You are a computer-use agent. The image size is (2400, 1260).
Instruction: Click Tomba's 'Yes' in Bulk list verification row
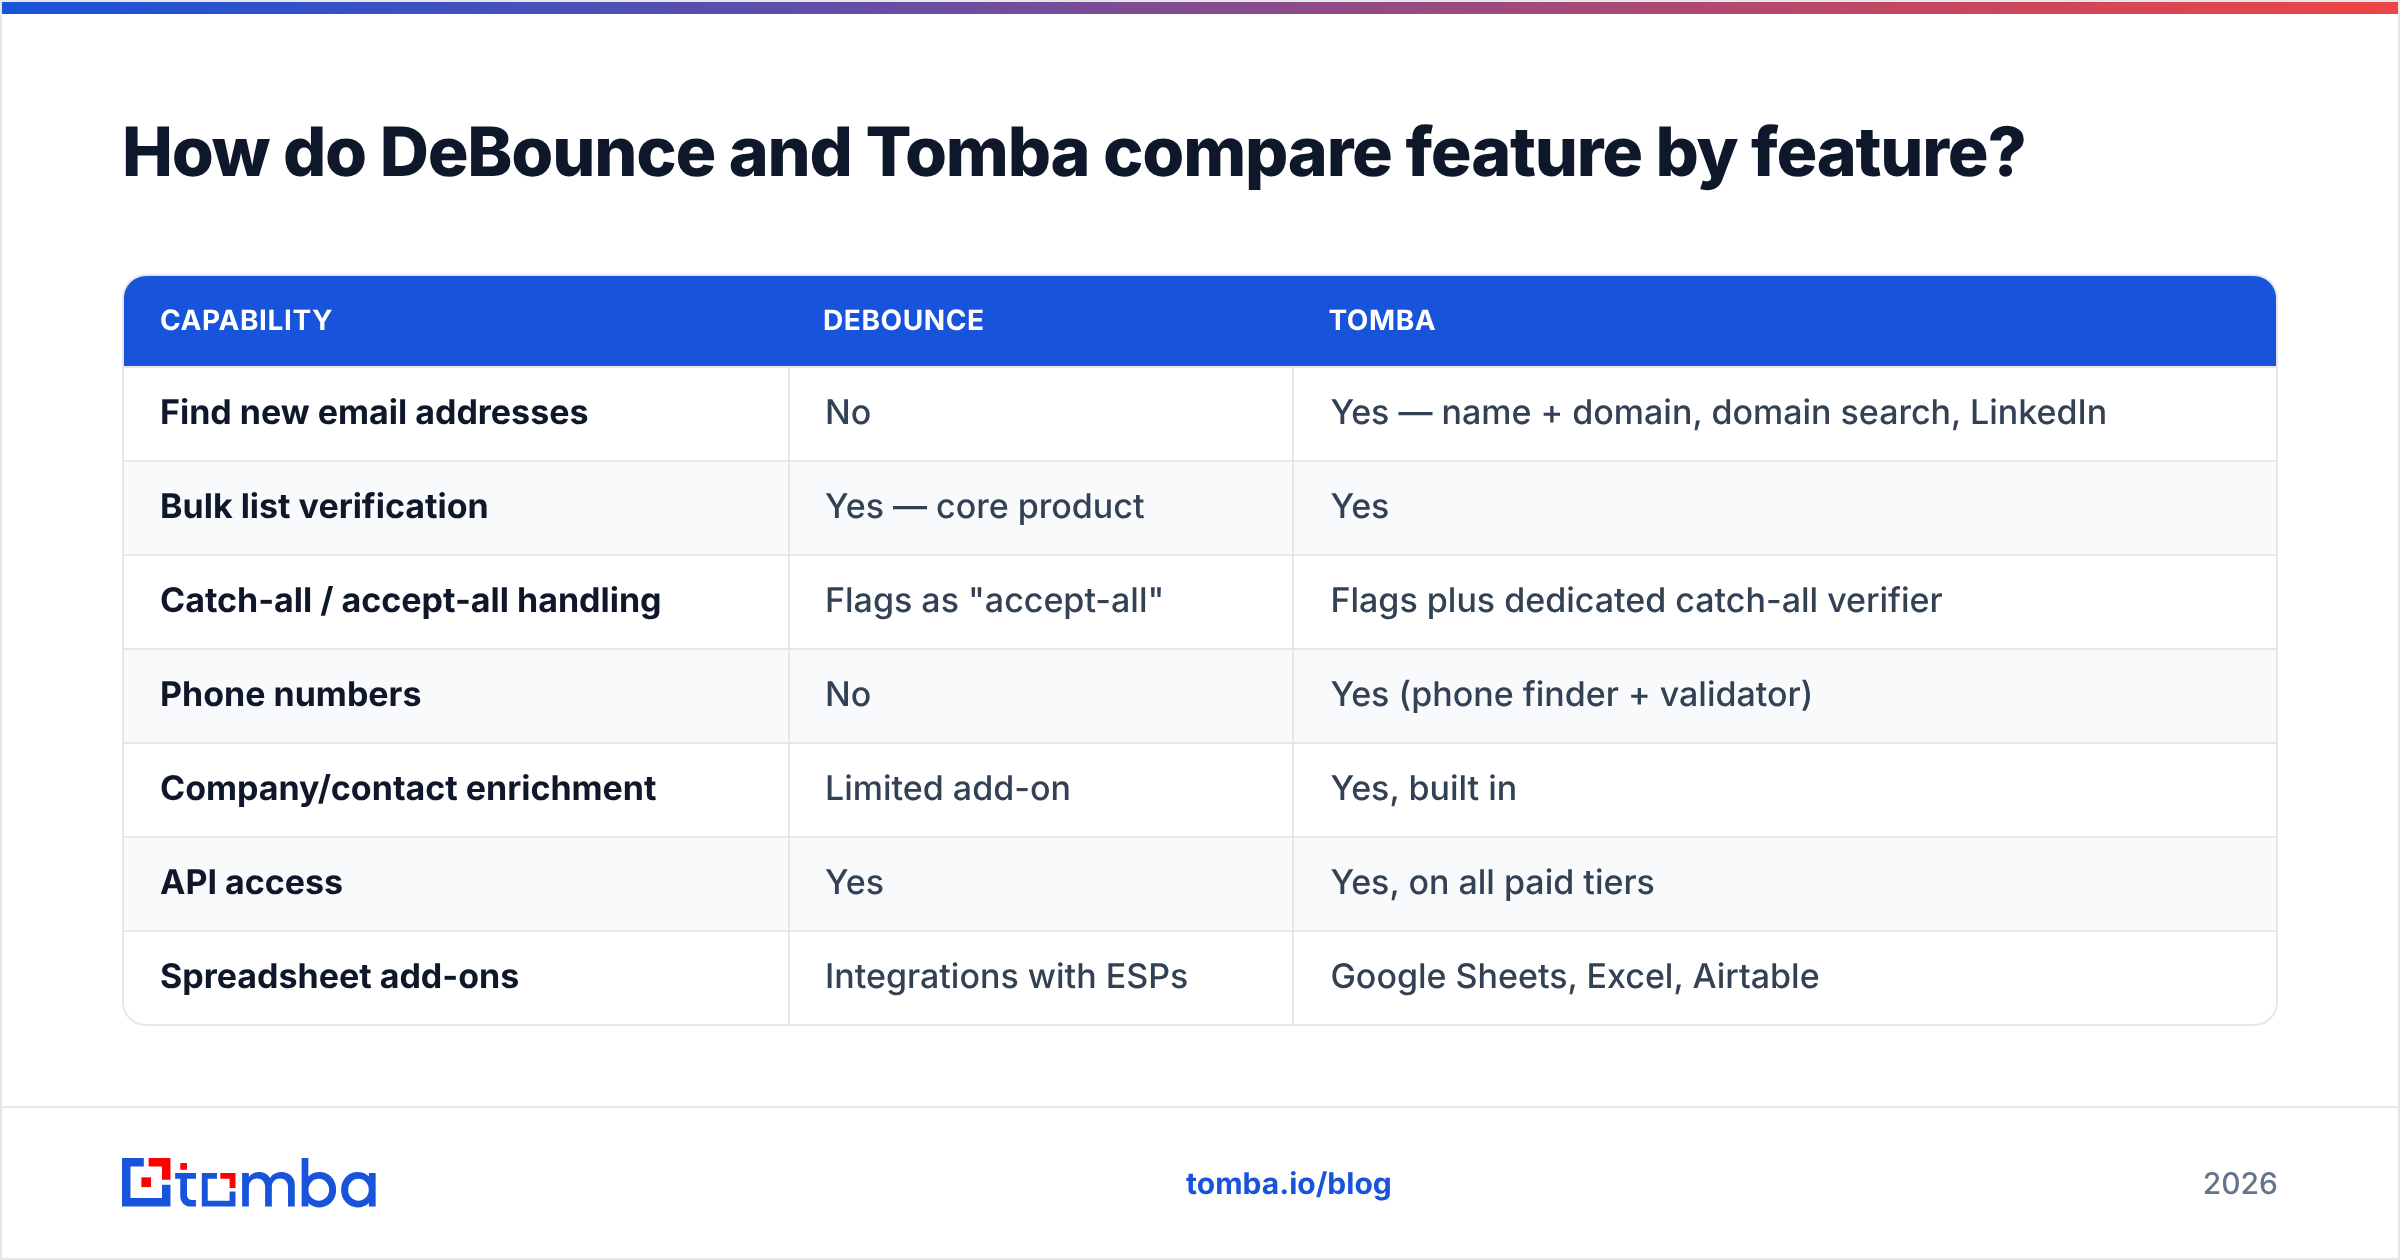tap(1359, 506)
